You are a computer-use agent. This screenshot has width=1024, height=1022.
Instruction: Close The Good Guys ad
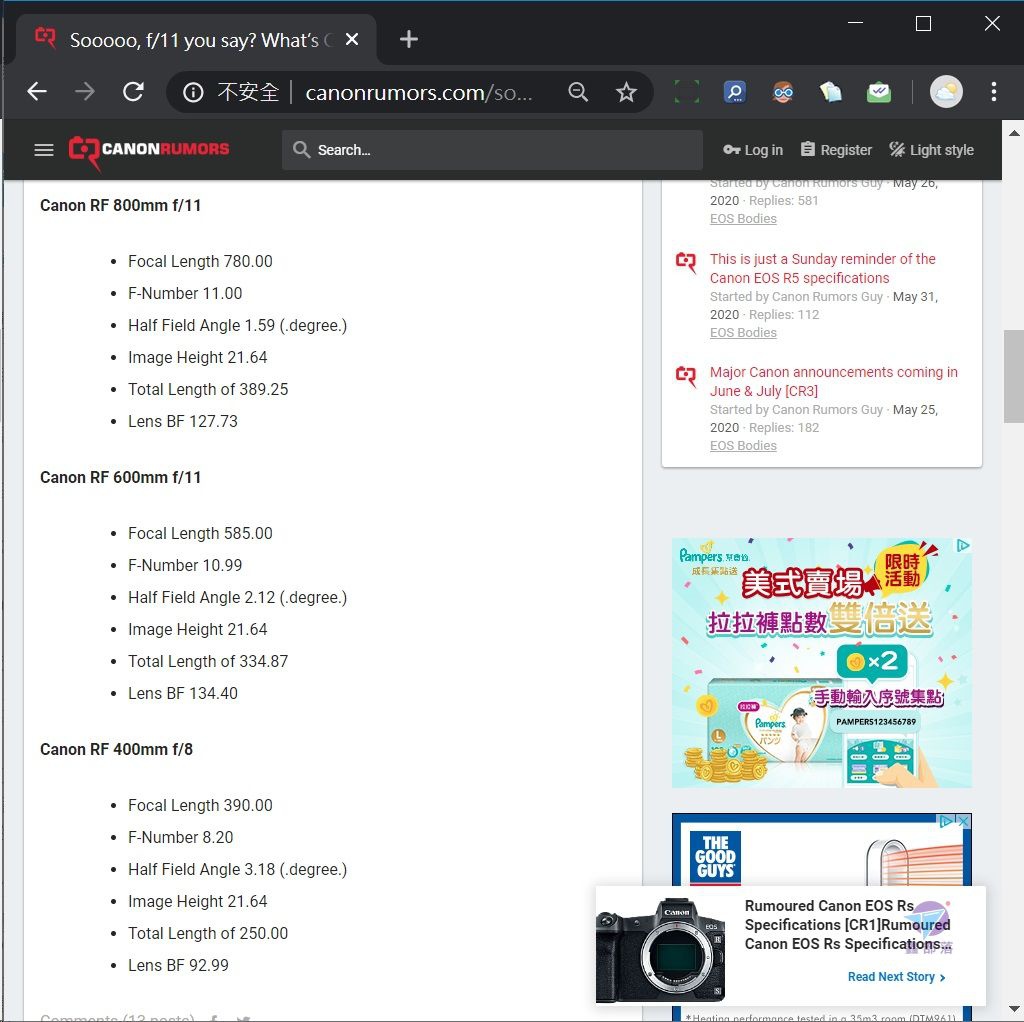(963, 821)
